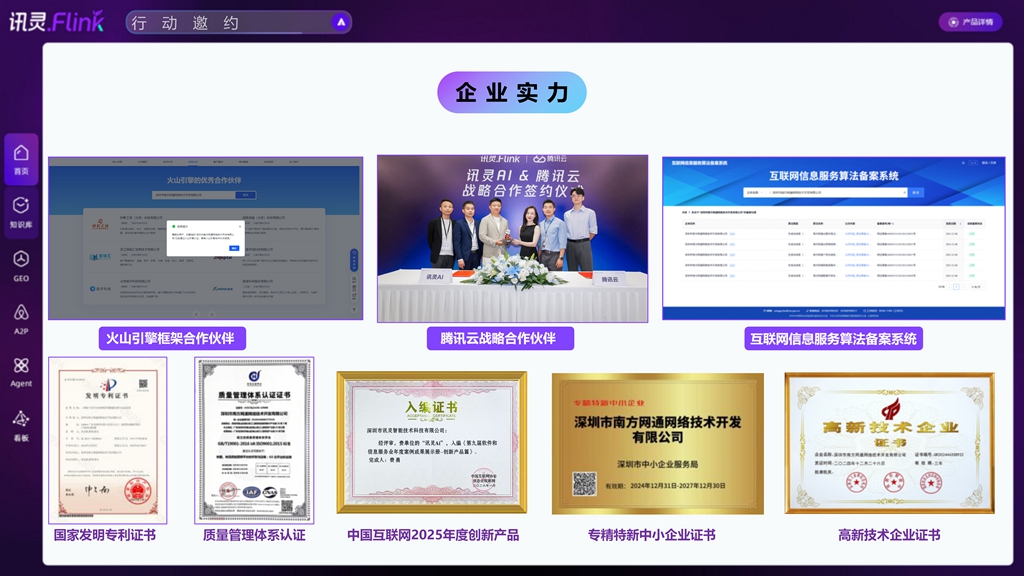
Task: Open the 入编证书 framed certificate
Action: click(432, 442)
